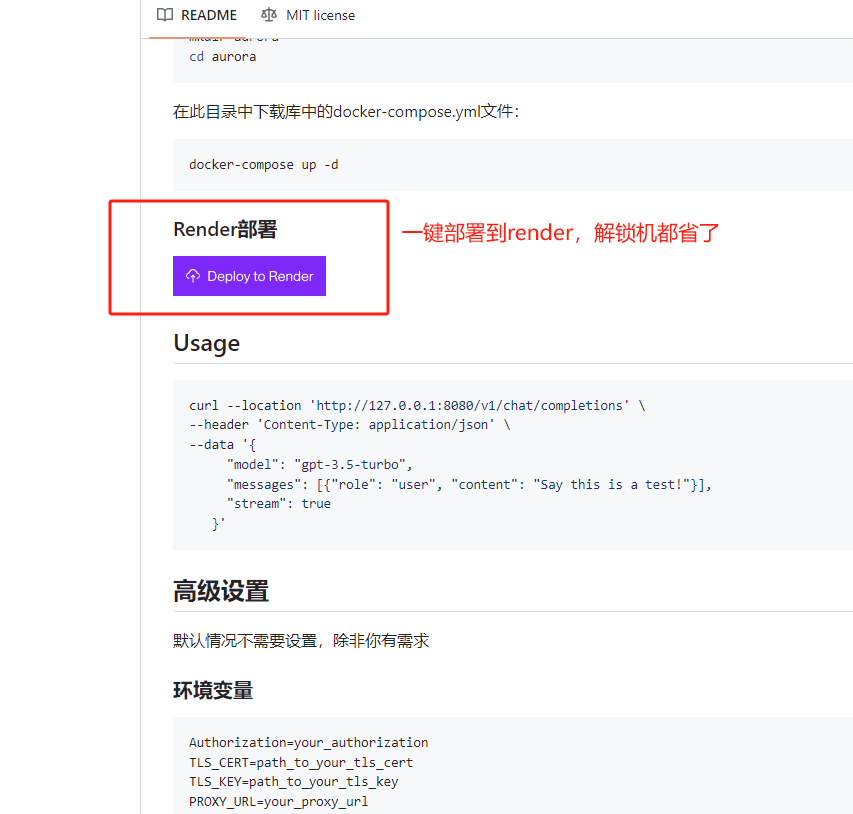This screenshot has width=853, height=814.
Task: Switch to the MIT license tab
Action: click(x=308, y=15)
